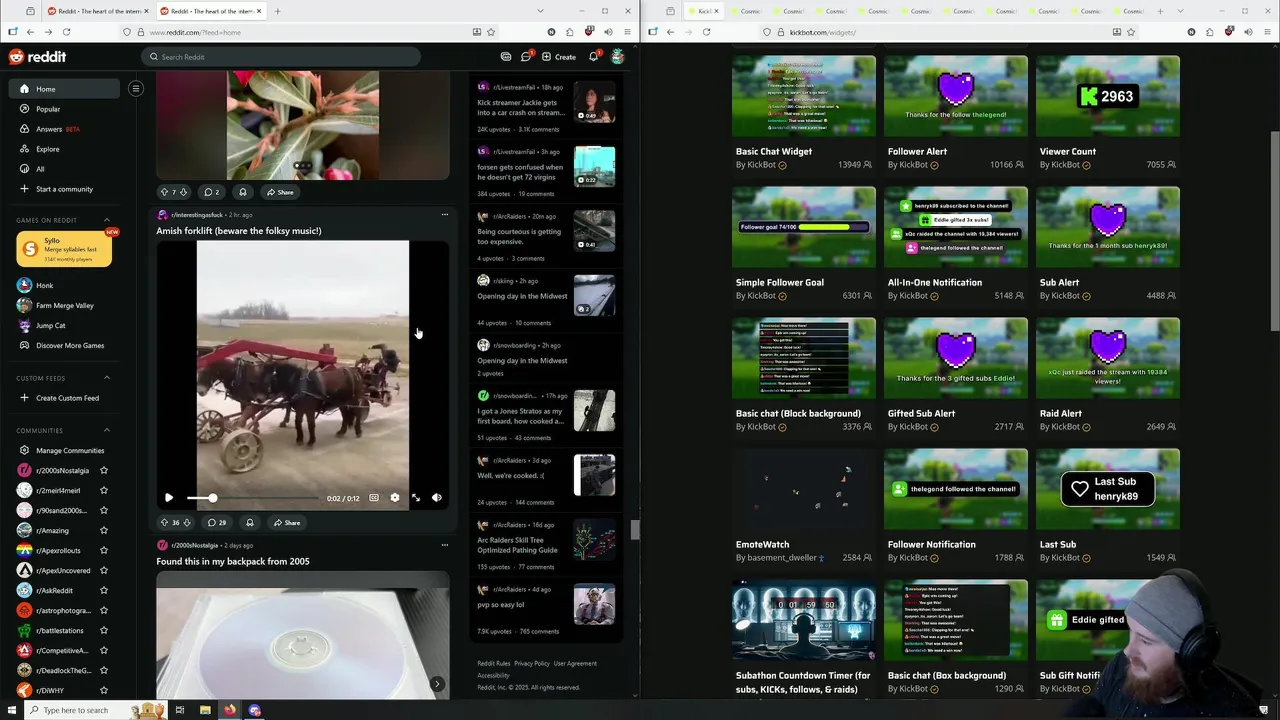Favorite r/2meirl4meirl with star

[104, 490]
